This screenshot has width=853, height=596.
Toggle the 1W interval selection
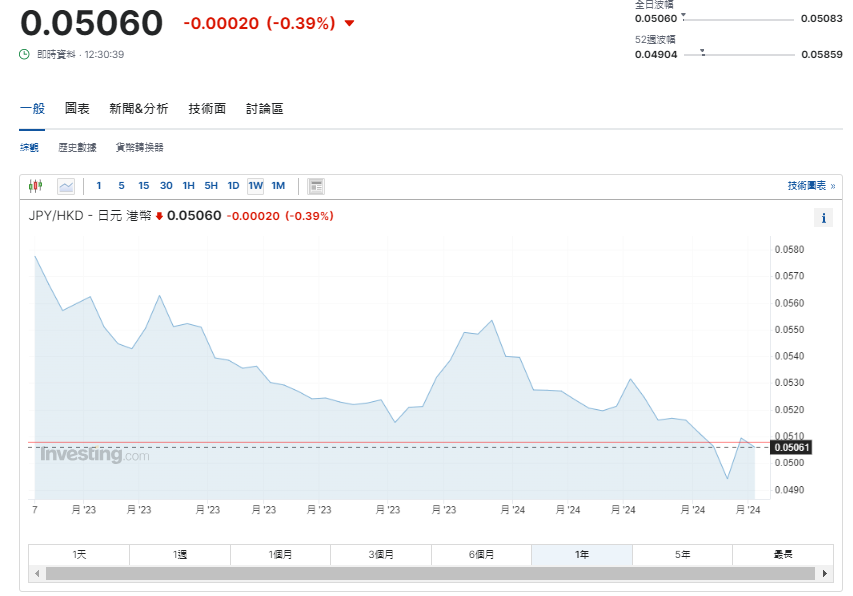coord(255,185)
